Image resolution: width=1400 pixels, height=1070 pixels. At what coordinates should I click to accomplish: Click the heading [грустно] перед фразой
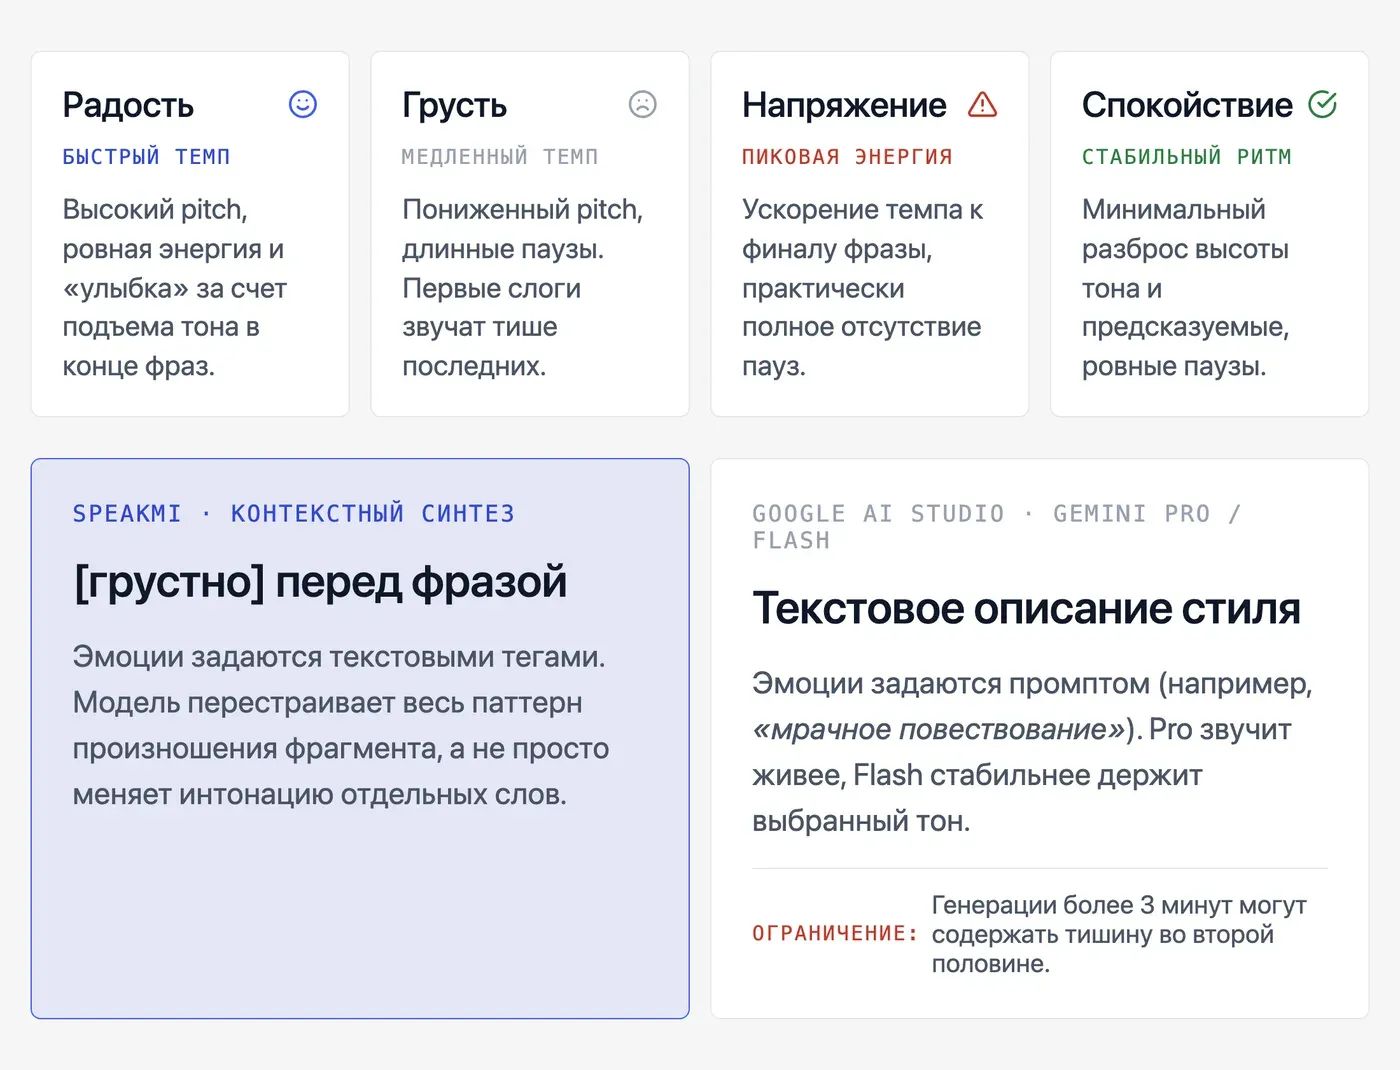(320, 582)
